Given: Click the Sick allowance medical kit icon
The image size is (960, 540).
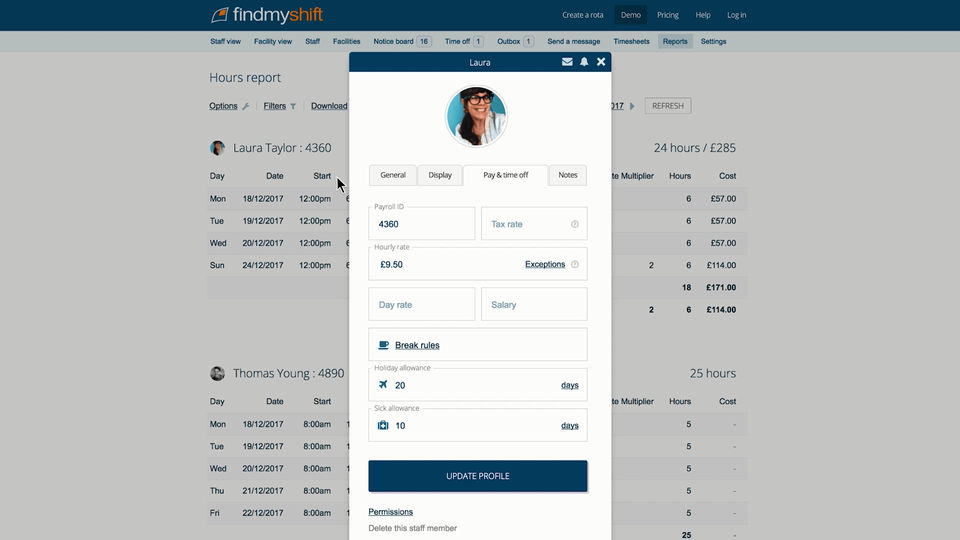Looking at the screenshot, I should click(x=383, y=425).
